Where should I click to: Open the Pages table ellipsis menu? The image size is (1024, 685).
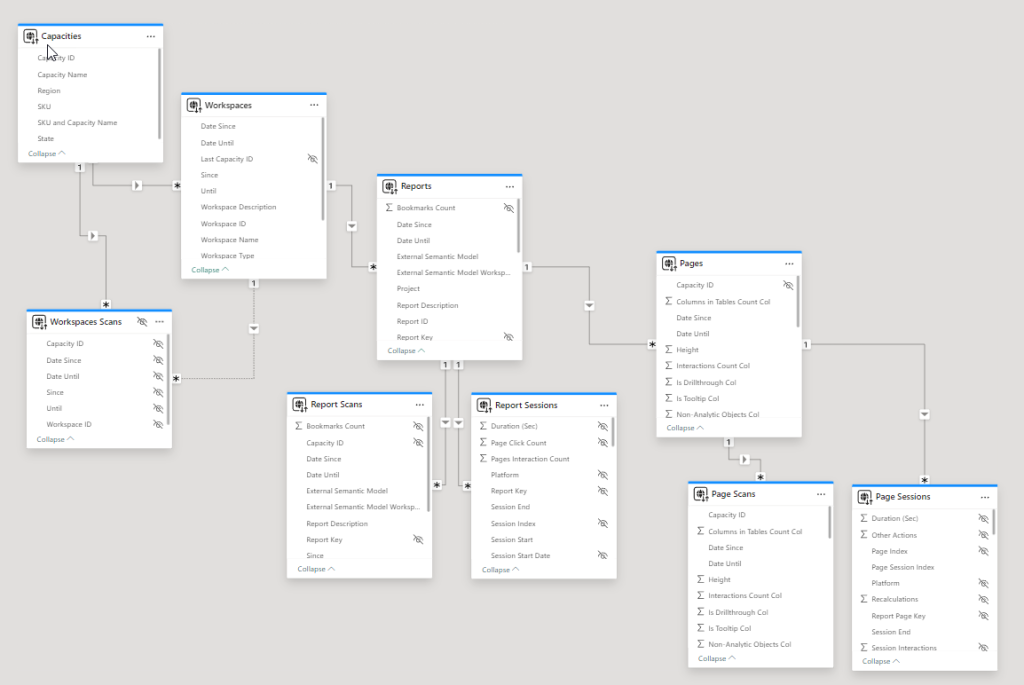click(x=789, y=264)
